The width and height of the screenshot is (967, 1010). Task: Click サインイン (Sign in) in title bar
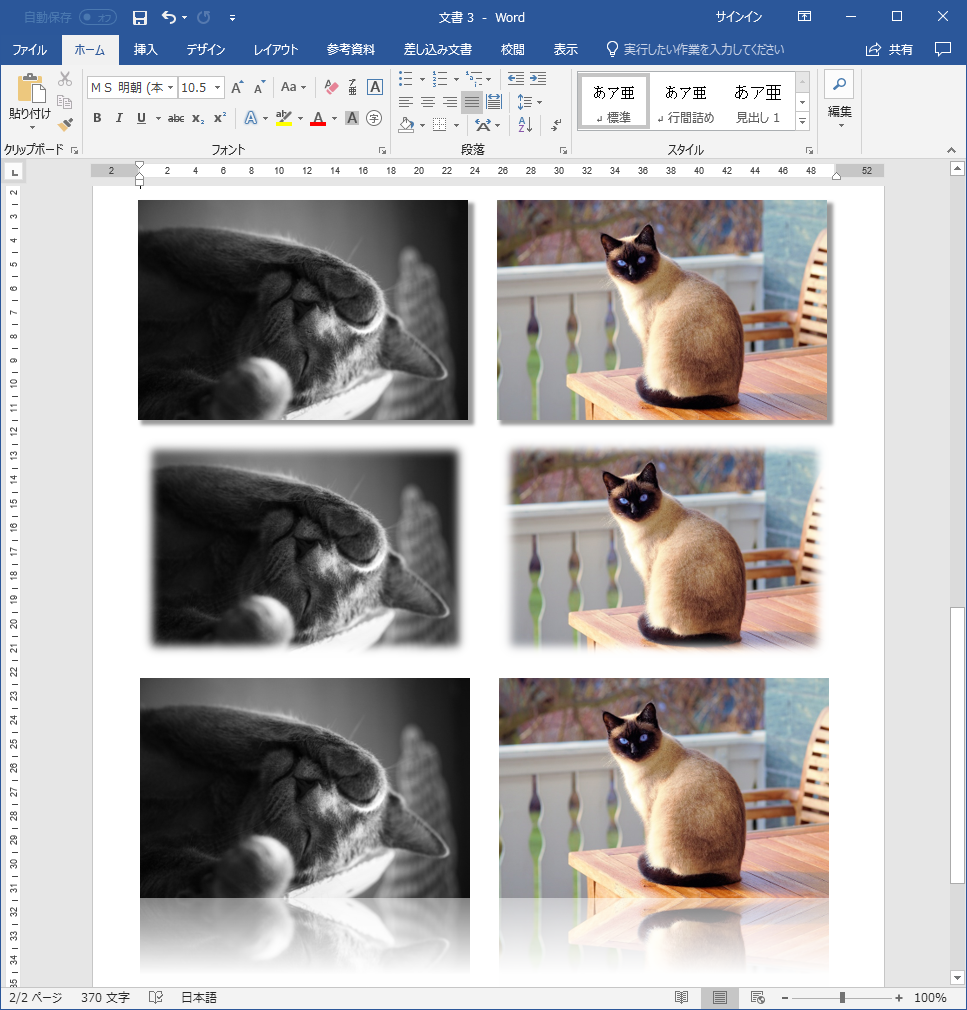(x=739, y=17)
